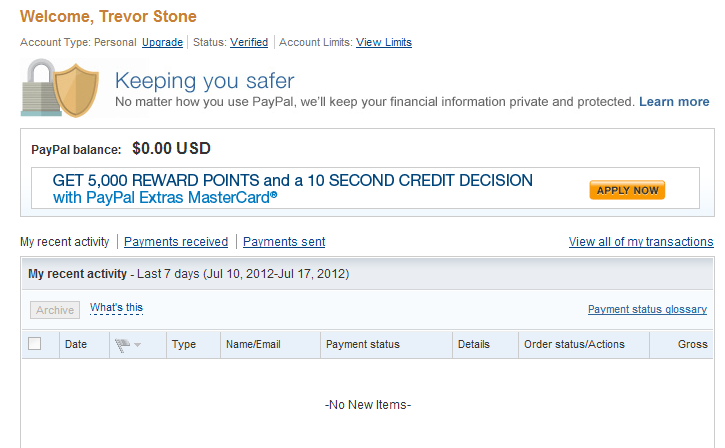Open the Payment status glossary link
725x448 pixels.
(647, 309)
